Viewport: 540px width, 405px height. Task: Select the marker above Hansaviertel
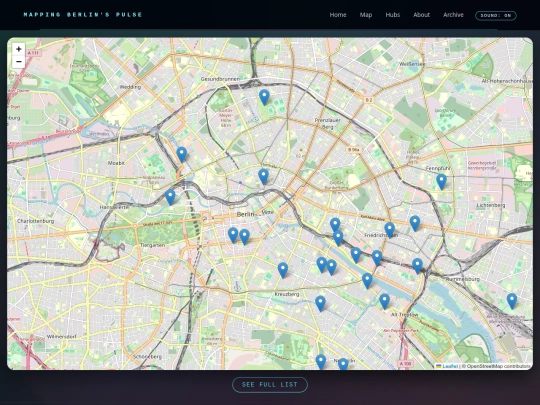coord(170,197)
